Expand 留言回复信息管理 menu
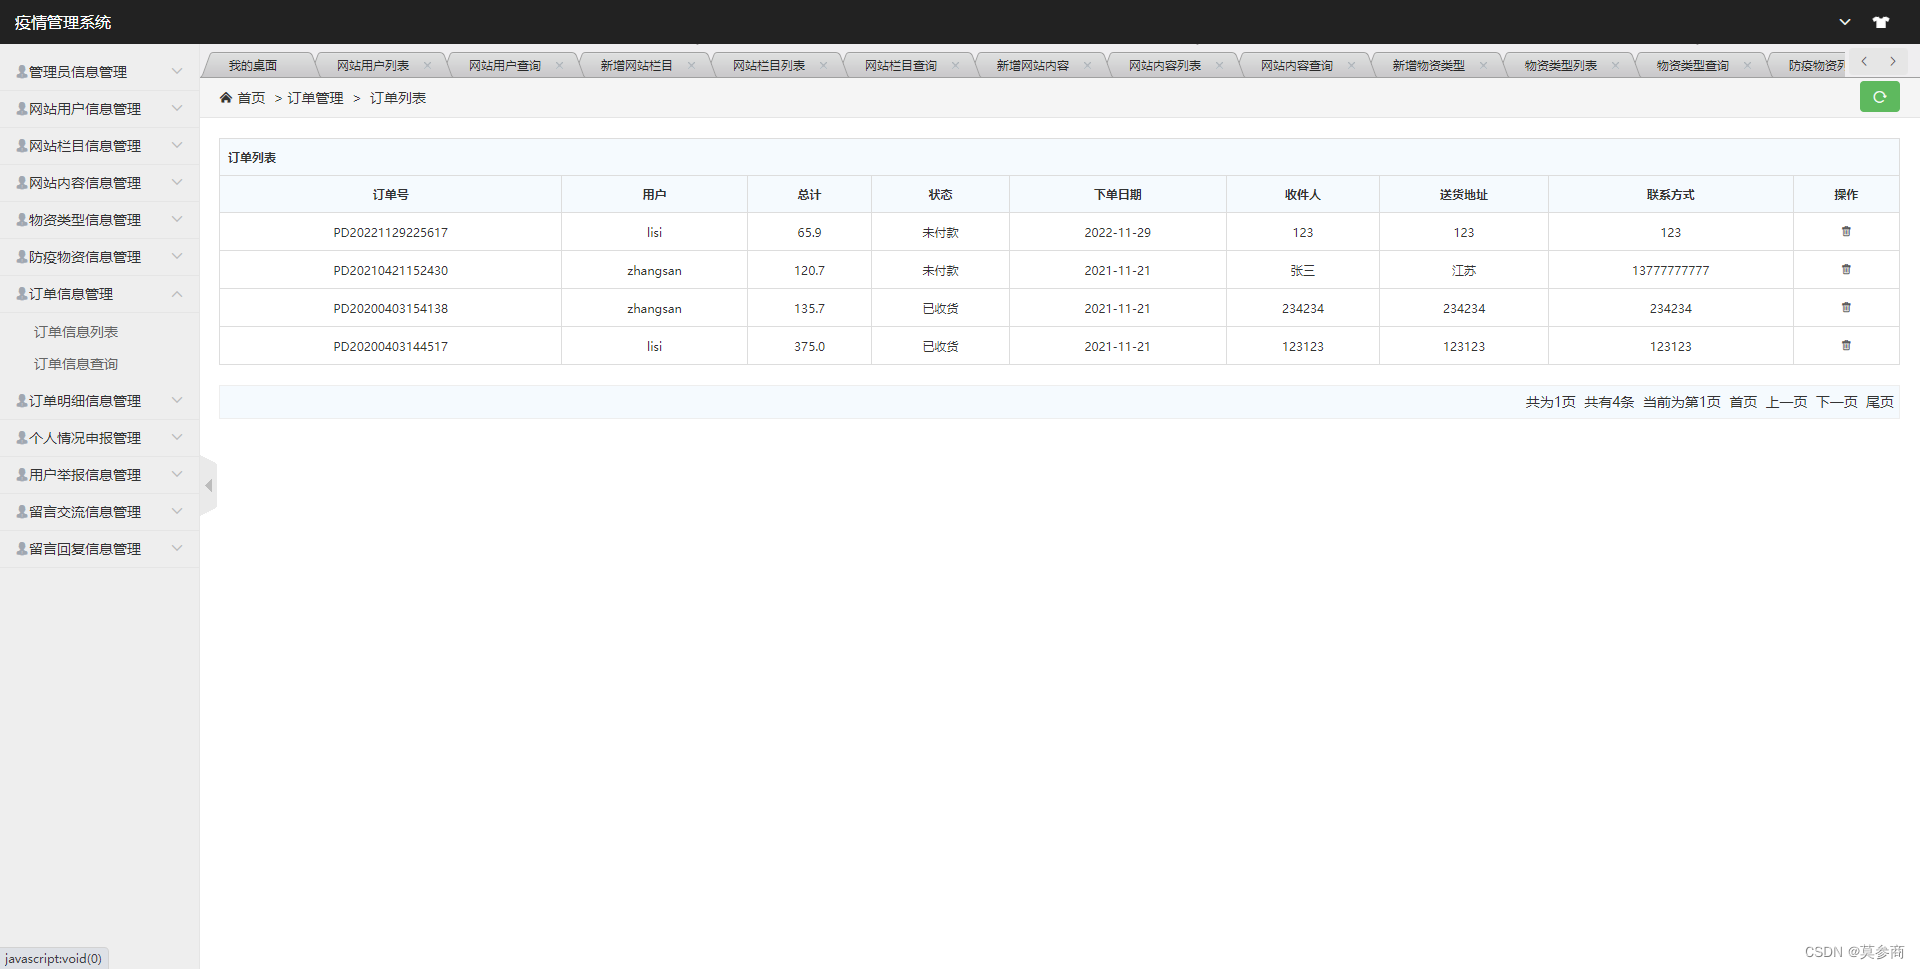 pyautogui.click(x=99, y=549)
